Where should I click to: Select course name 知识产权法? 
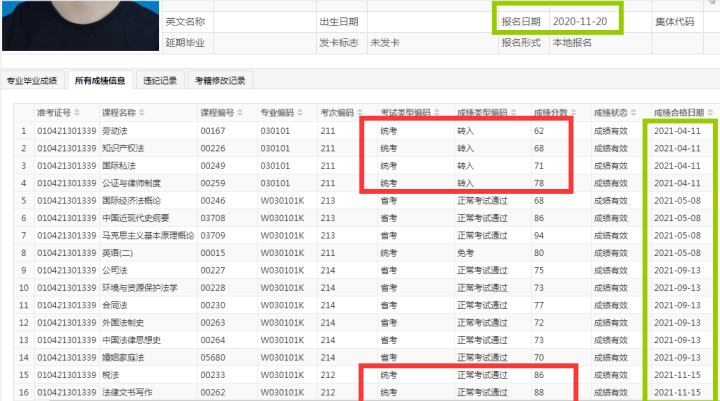(123, 148)
